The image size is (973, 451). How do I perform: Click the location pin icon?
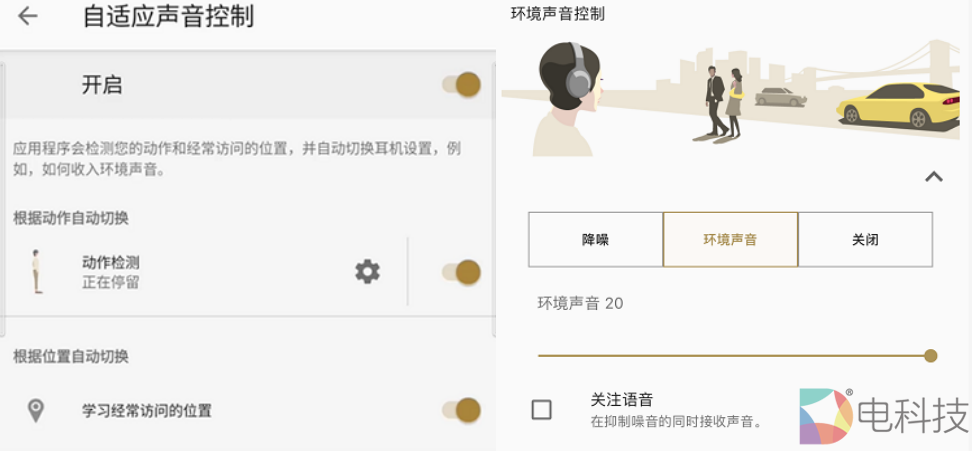click(x=36, y=410)
